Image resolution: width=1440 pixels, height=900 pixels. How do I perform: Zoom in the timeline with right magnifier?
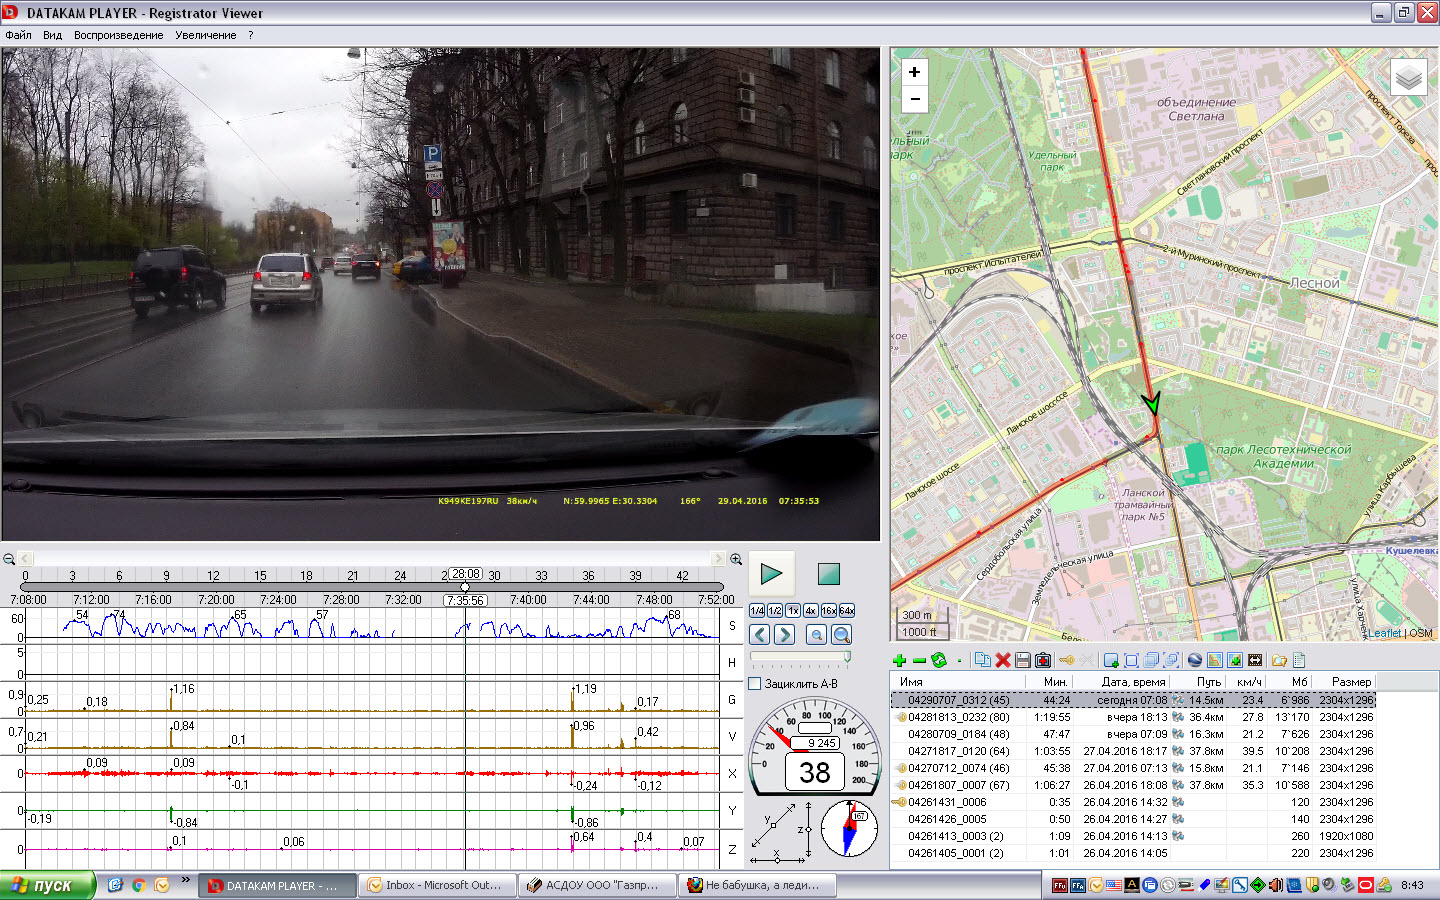736,559
